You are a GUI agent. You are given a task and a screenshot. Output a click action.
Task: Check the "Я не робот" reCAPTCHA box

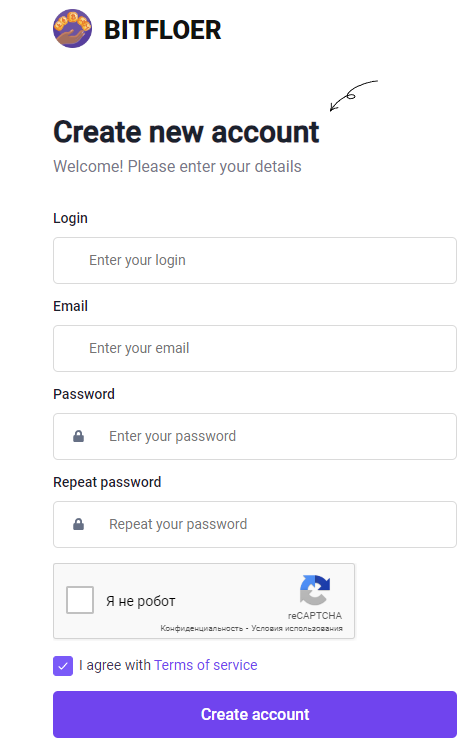pyautogui.click(x=80, y=600)
